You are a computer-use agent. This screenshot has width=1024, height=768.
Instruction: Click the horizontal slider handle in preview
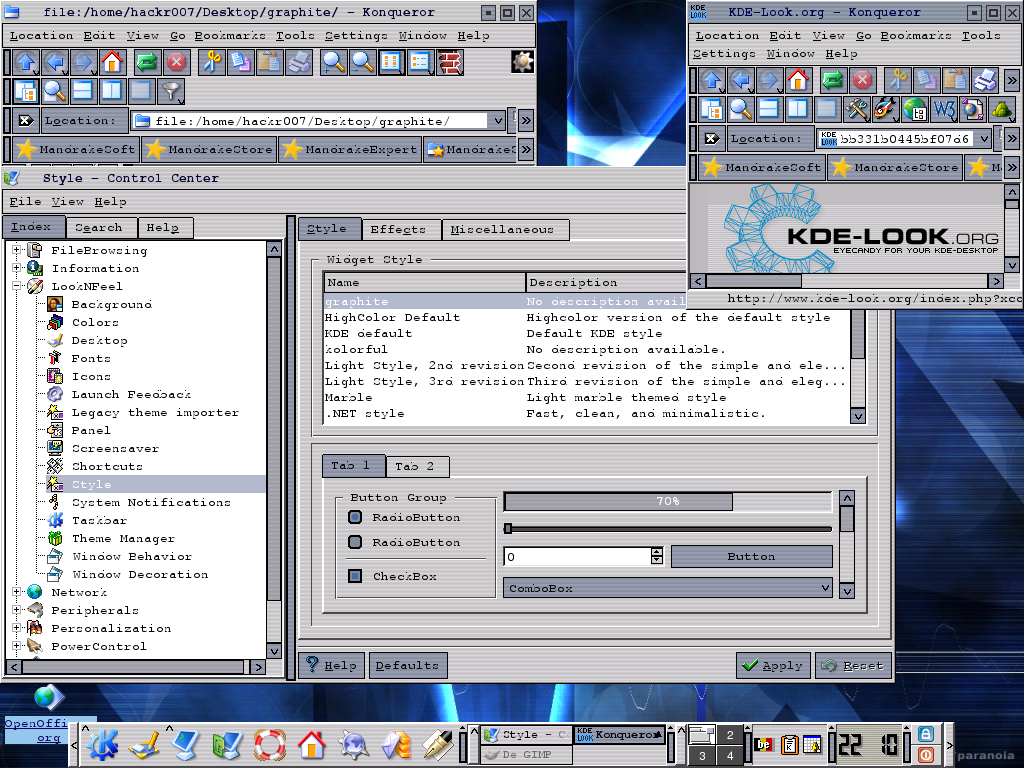click(x=507, y=528)
